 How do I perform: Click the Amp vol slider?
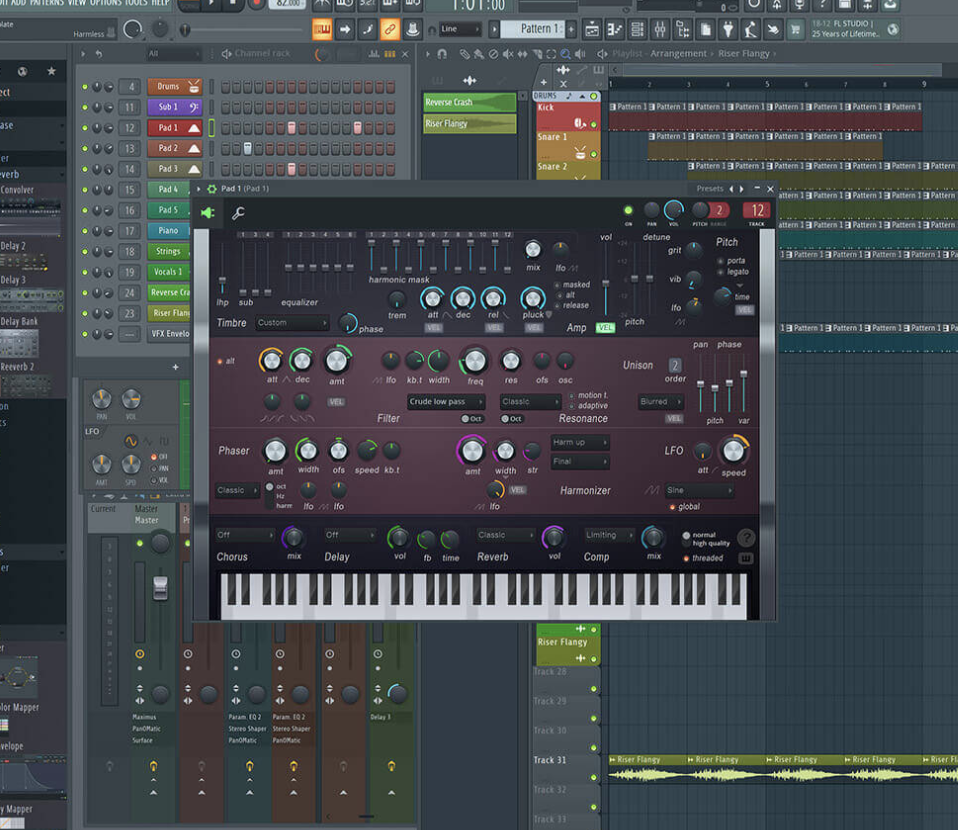605,284
